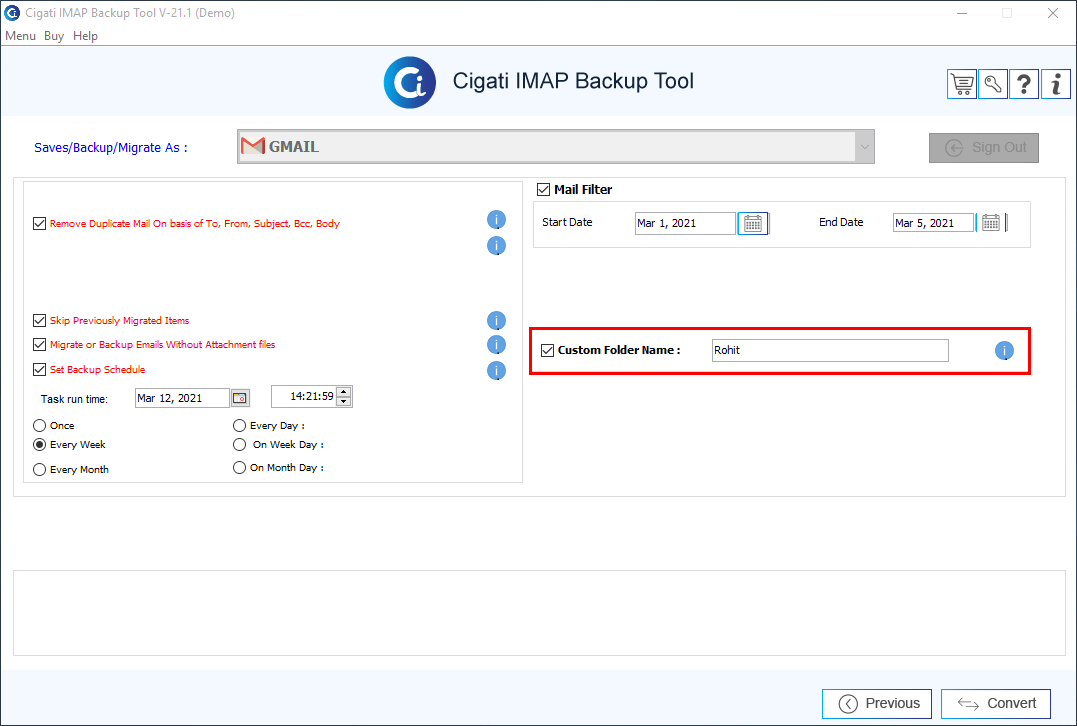Select the Once schedule option
Viewport: 1077px width, 726px height.
(40, 426)
